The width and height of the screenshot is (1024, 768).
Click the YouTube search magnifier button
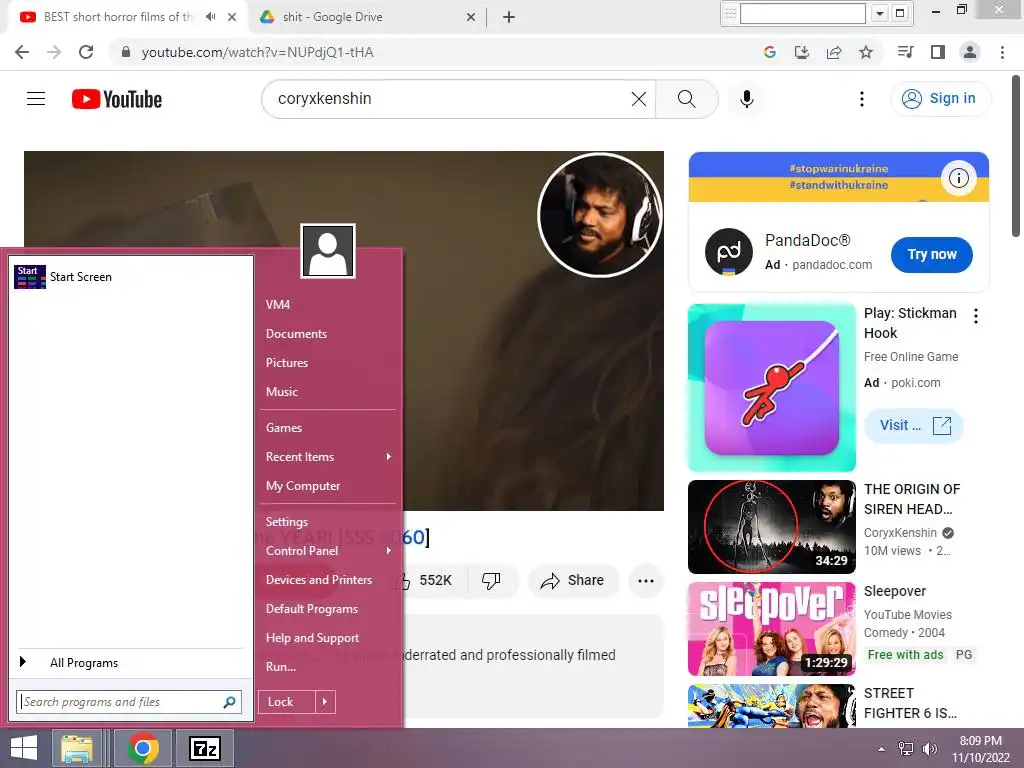point(686,99)
